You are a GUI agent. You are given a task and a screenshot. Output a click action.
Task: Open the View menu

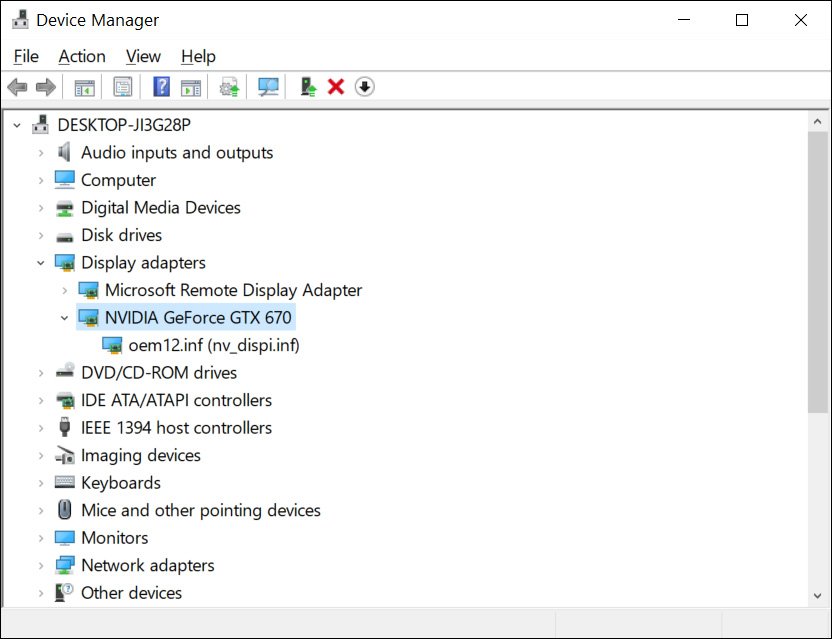click(143, 56)
